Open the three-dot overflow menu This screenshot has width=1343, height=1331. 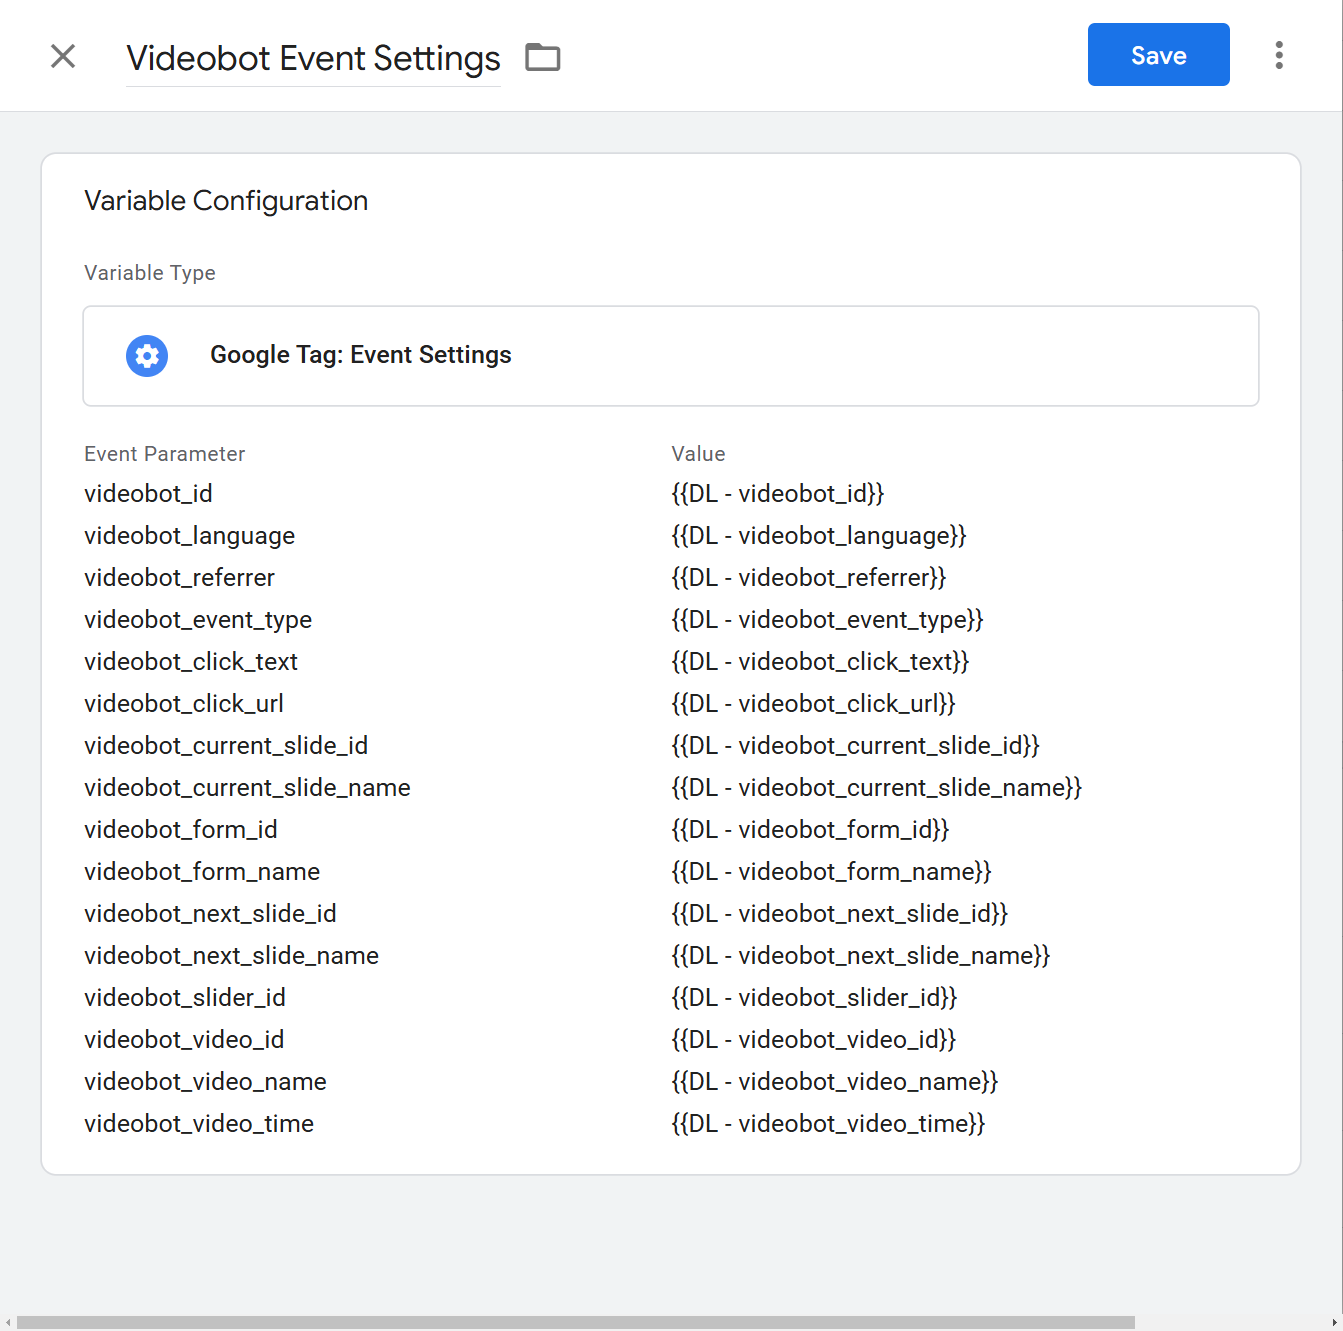[x=1278, y=55]
